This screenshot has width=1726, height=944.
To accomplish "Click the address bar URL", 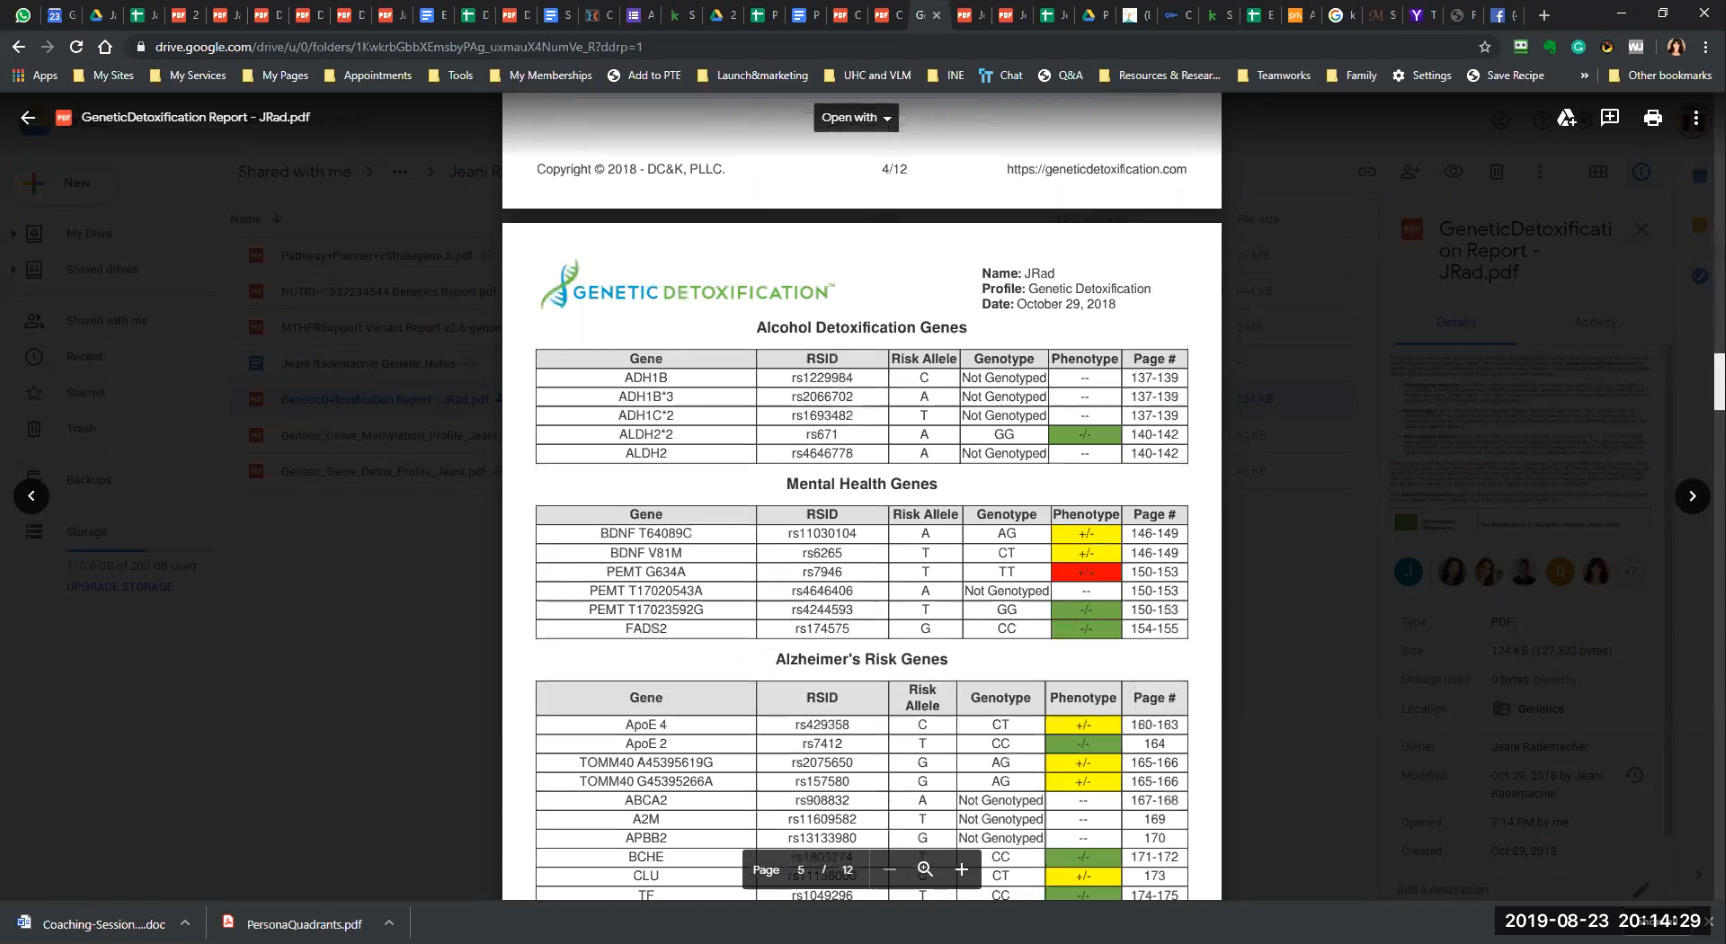I will 398,47.
